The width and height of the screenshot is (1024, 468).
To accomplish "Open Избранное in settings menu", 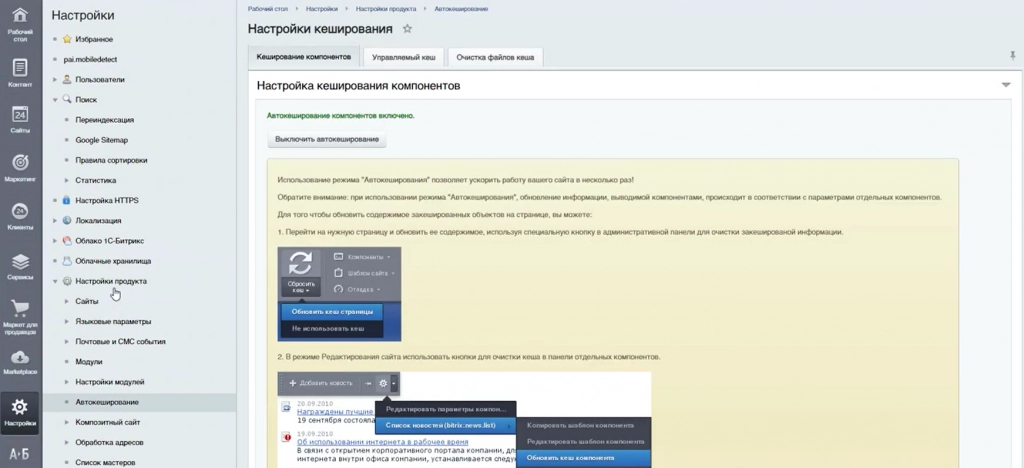I will (x=94, y=39).
